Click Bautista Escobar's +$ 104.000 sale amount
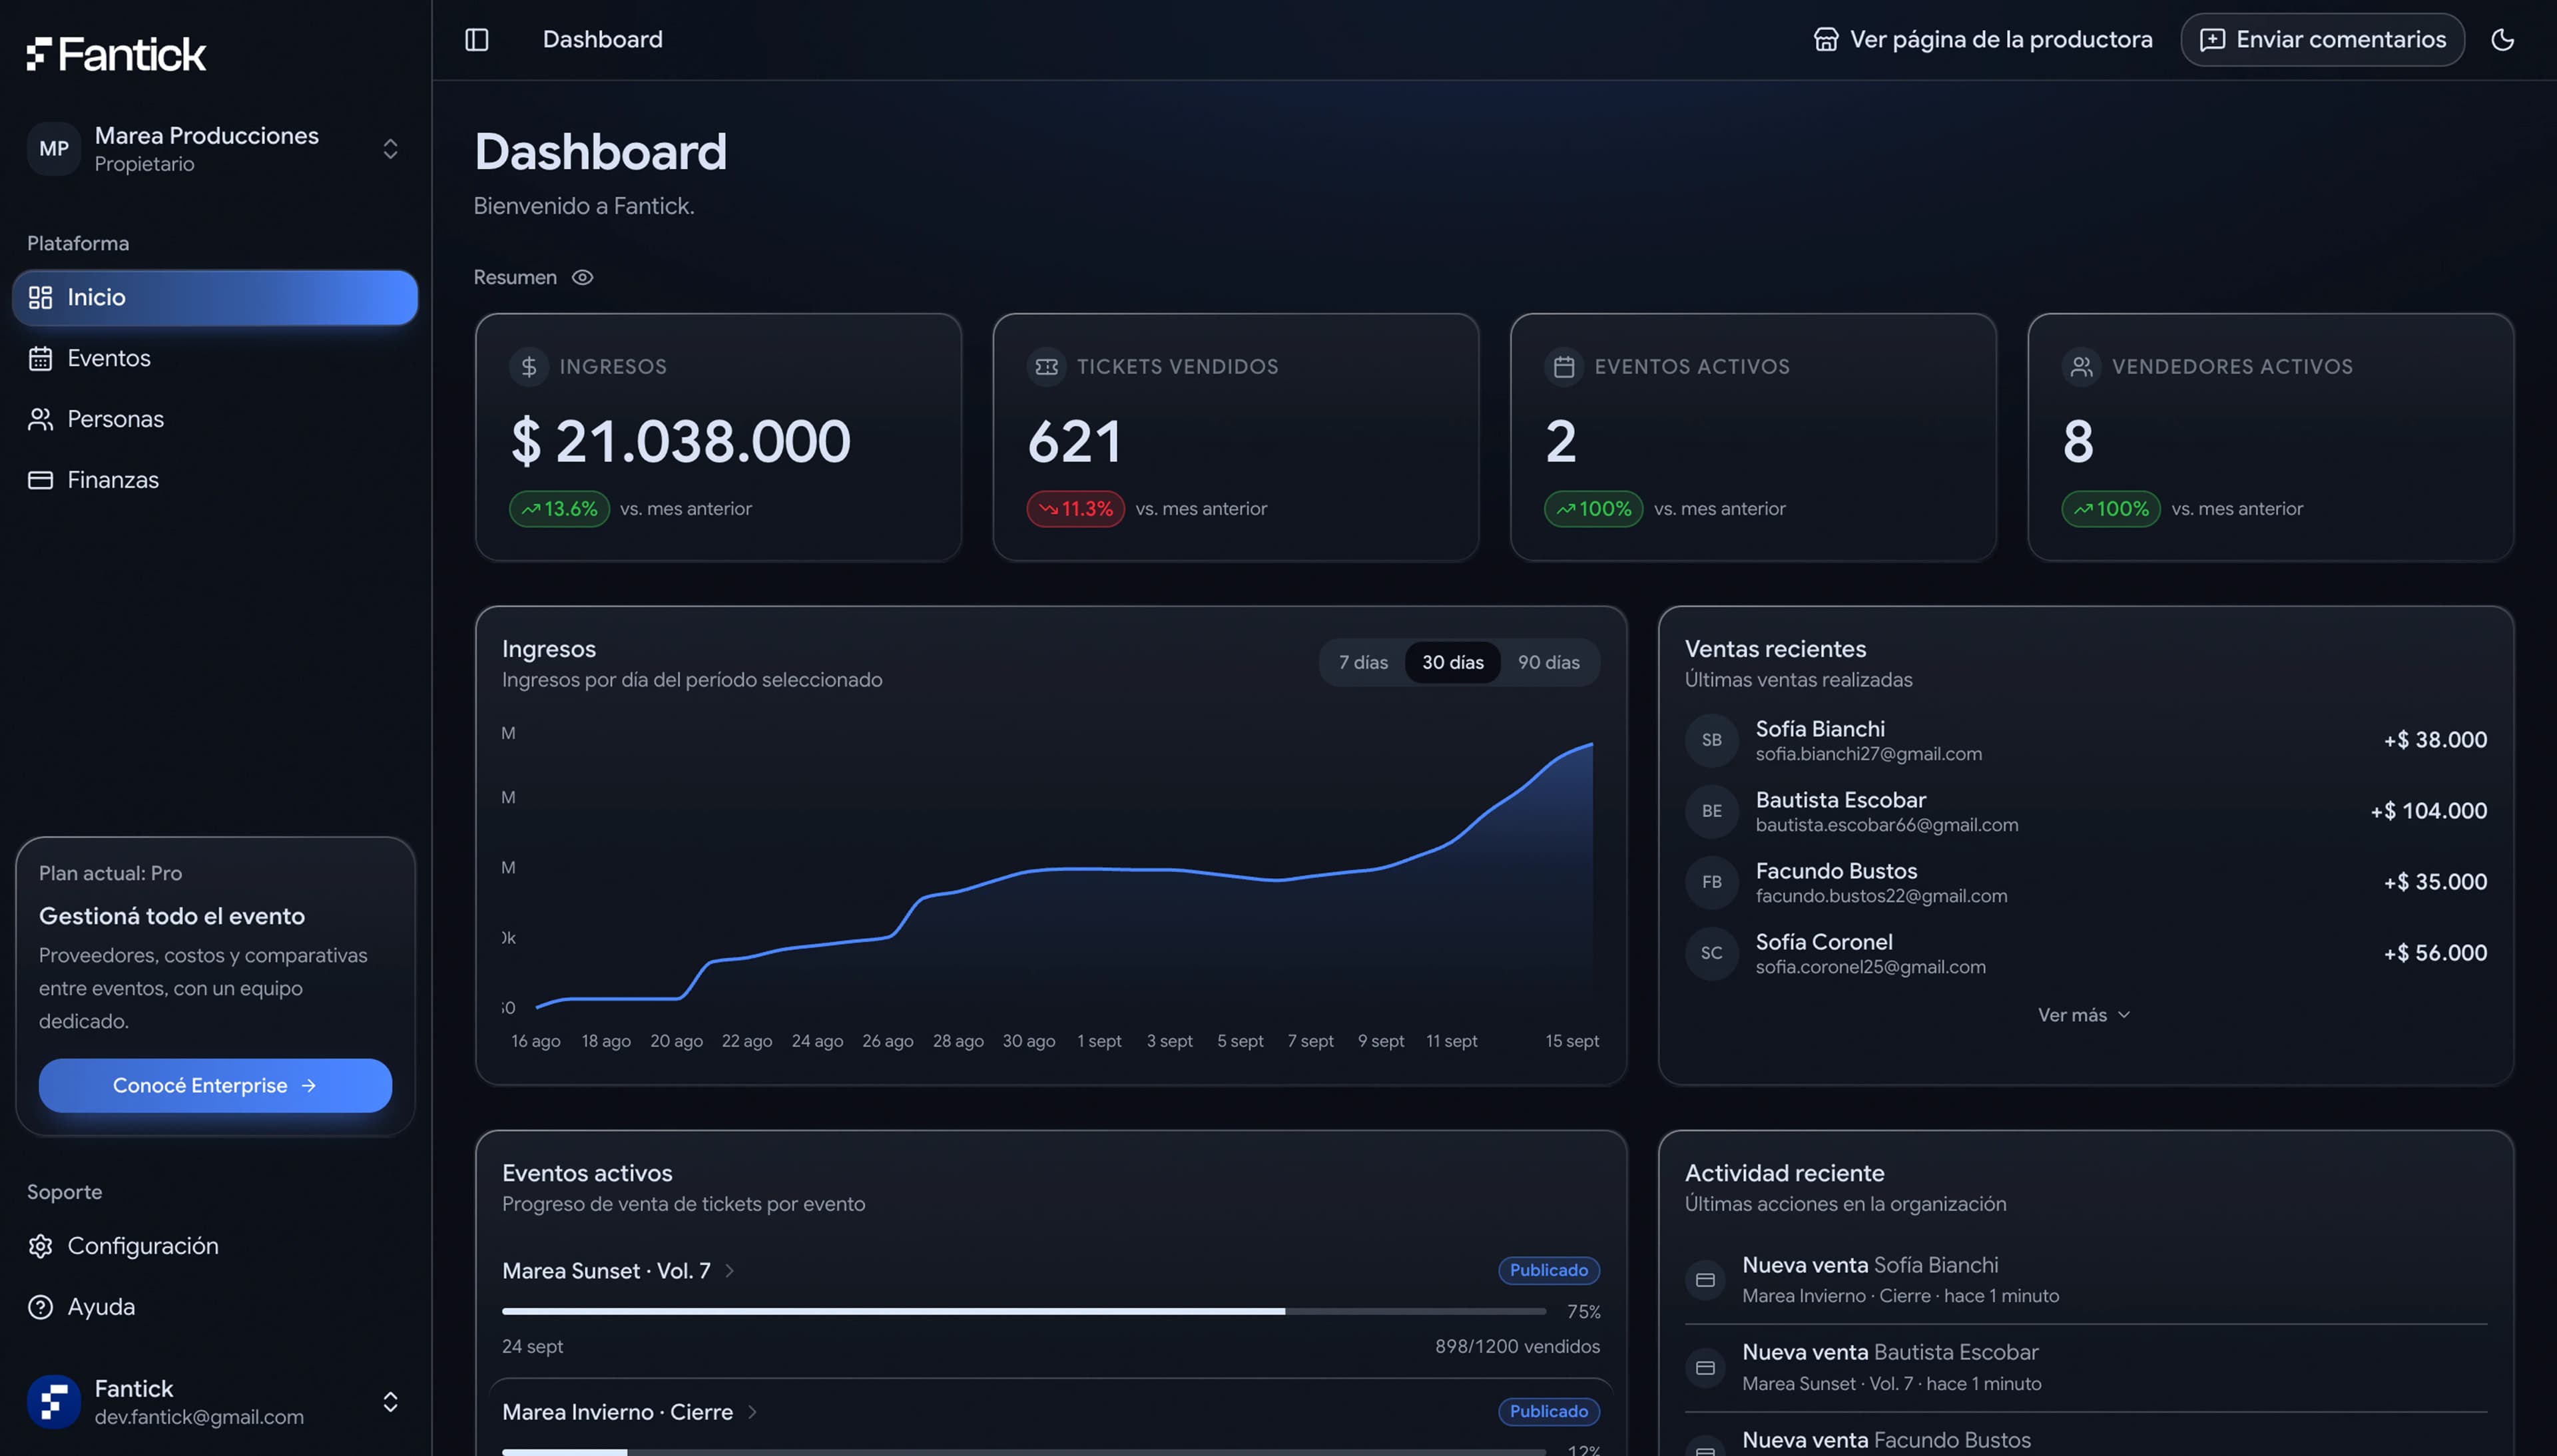Image resolution: width=2557 pixels, height=1456 pixels. (2428, 812)
